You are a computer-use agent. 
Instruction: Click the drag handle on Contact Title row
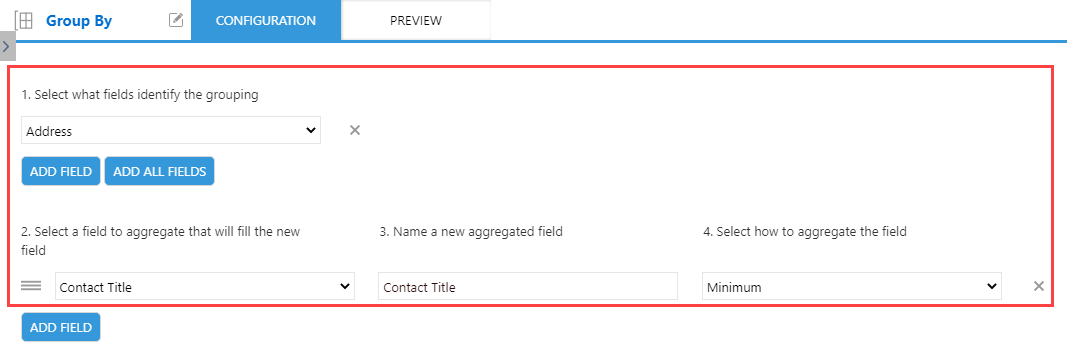point(31,286)
